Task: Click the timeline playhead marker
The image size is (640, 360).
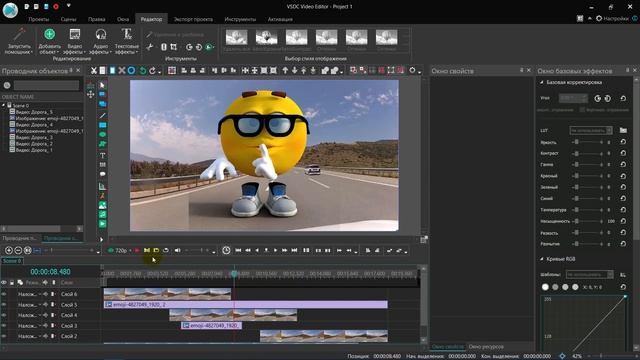Action: pyautogui.click(x=234, y=274)
